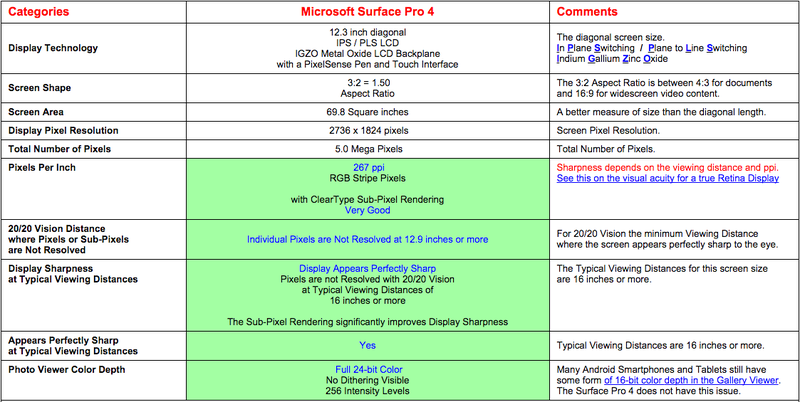Select the 3:2 = 1.50 value

[x=367, y=83]
